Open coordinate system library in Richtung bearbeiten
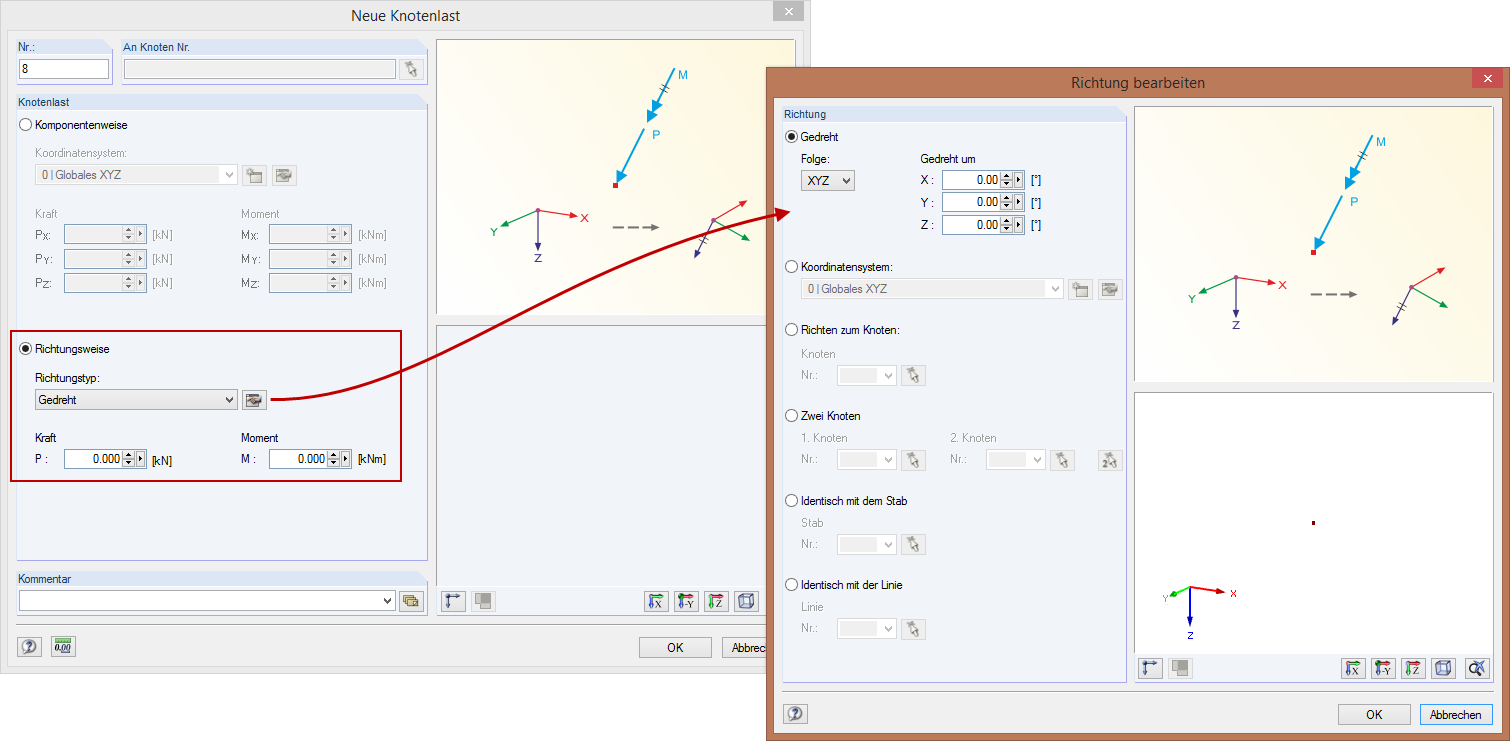The height and width of the screenshot is (741, 1510). coord(1110,289)
